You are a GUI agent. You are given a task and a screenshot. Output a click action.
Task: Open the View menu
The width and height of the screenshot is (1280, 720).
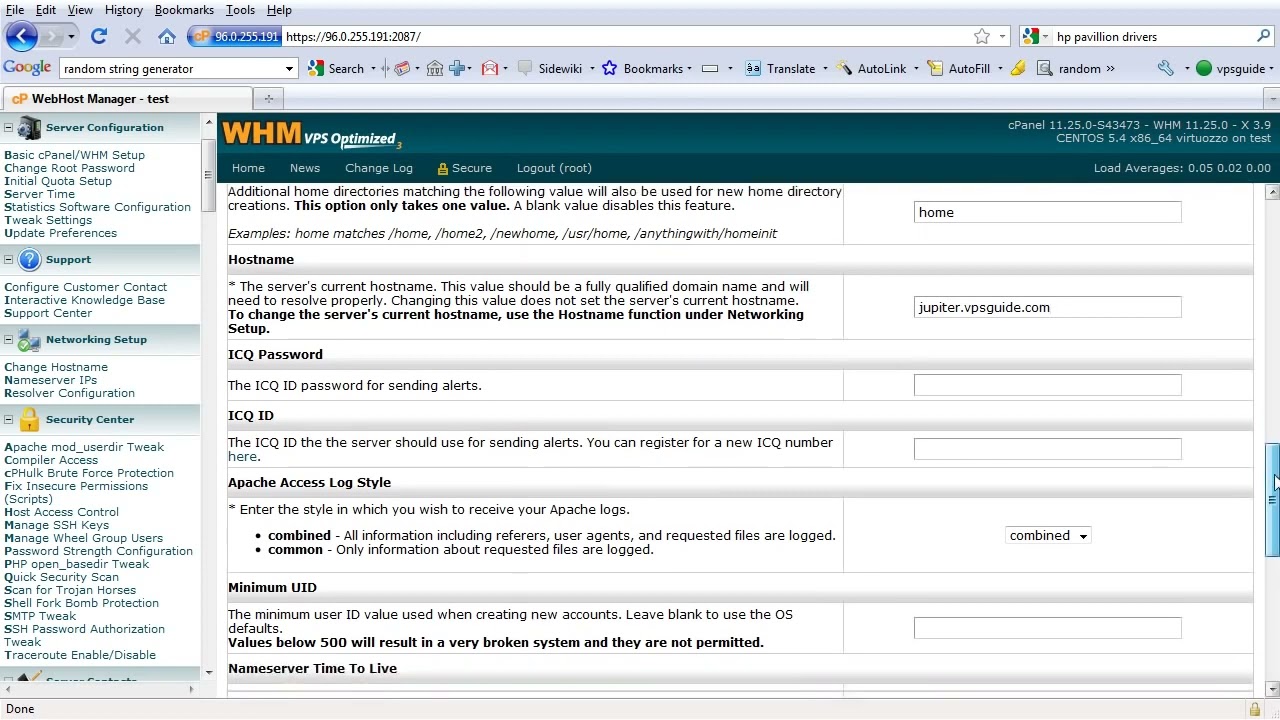[80, 10]
